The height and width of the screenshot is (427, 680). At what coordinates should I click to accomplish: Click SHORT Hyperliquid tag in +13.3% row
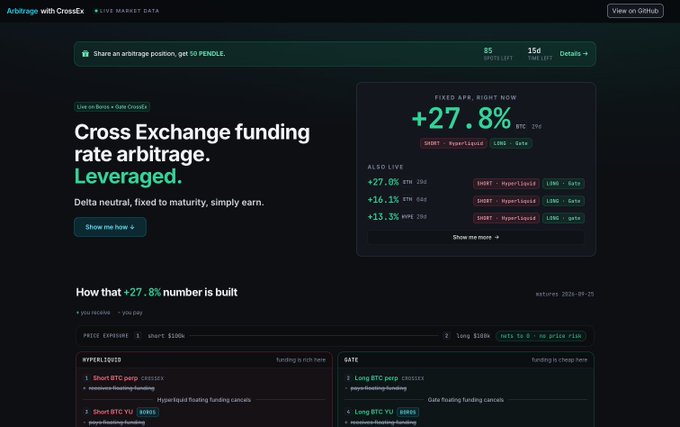click(506, 218)
